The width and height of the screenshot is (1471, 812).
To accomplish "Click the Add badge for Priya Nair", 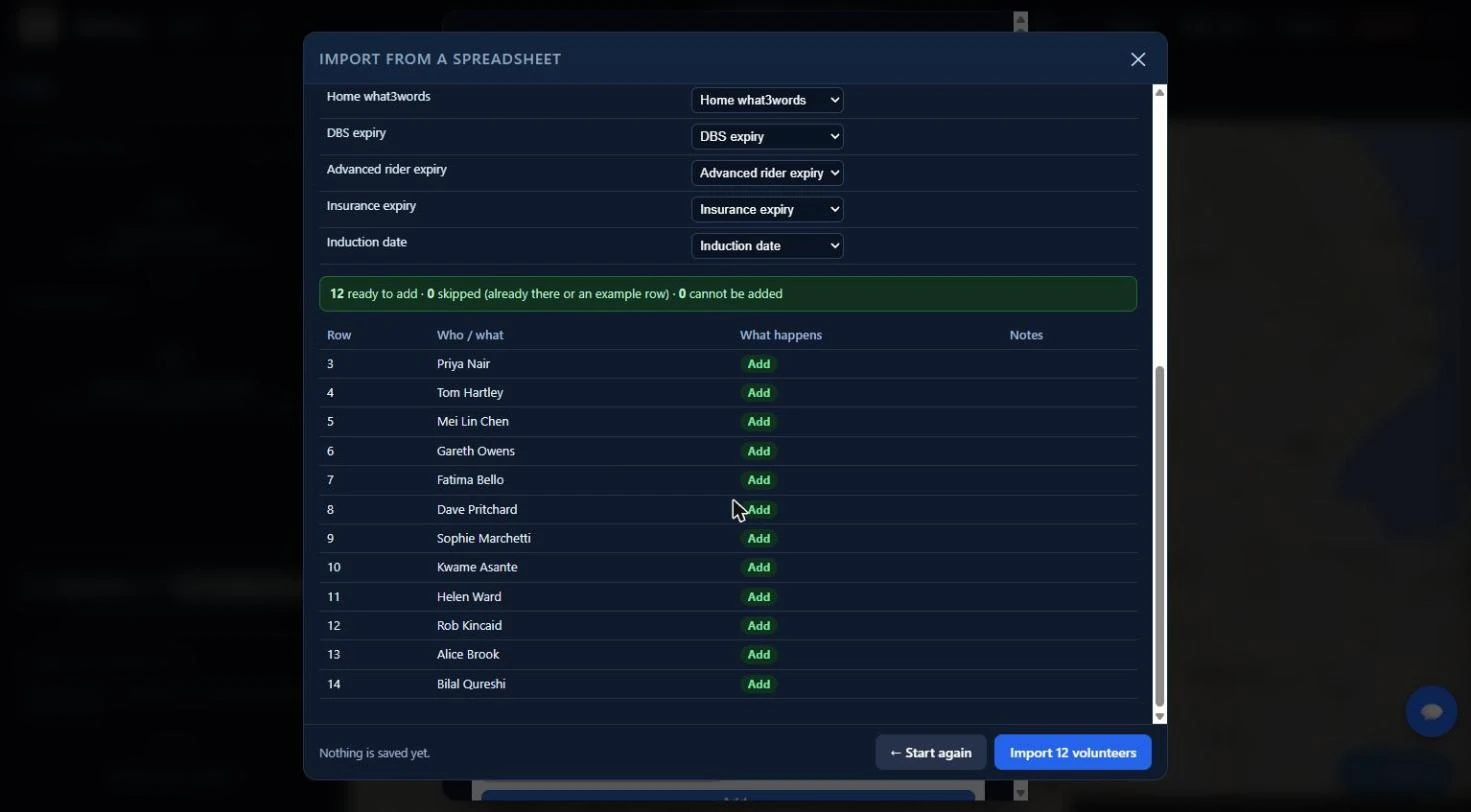I will point(759,364).
